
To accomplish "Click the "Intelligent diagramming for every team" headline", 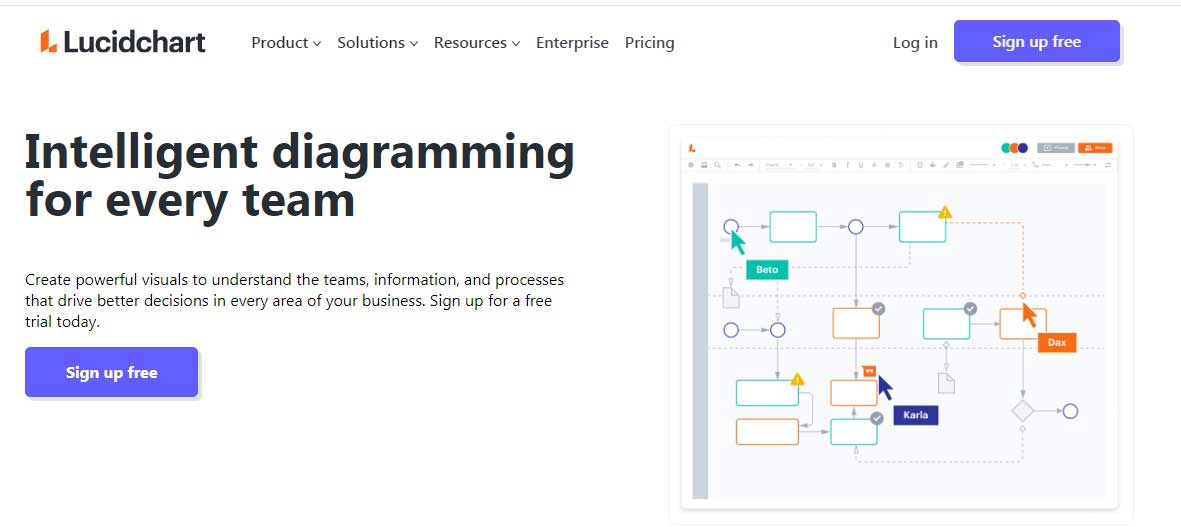I will [x=300, y=175].
